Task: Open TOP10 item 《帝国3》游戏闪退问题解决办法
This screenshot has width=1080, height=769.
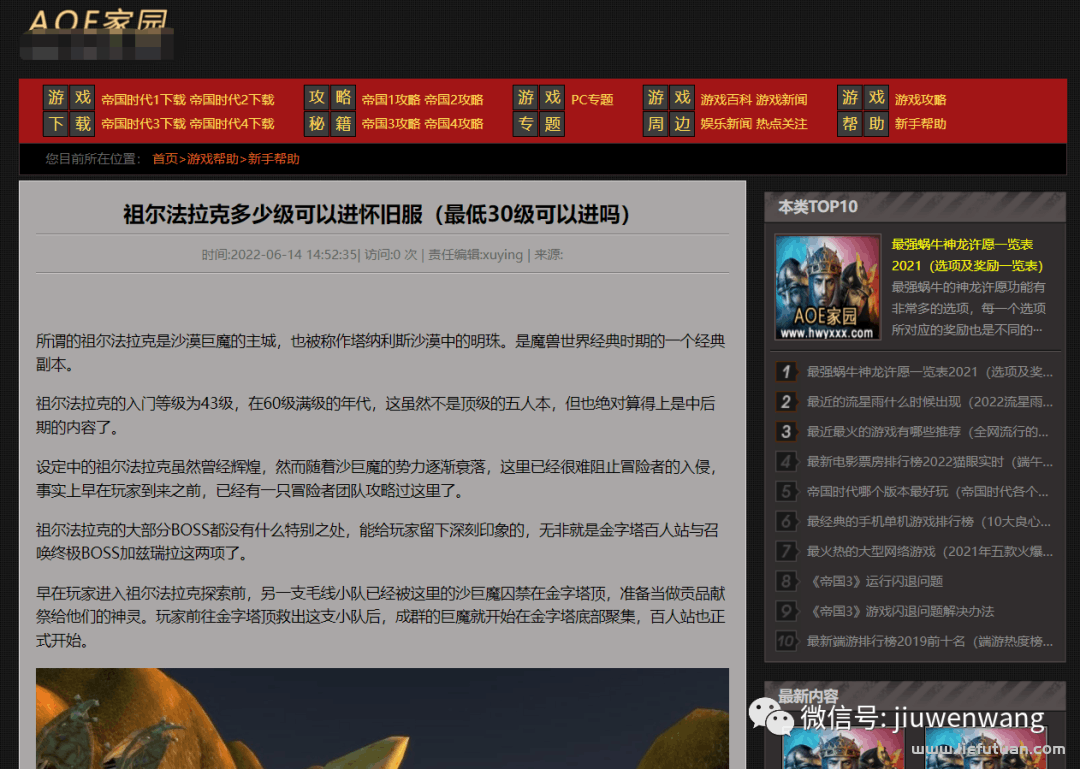Action: click(900, 612)
